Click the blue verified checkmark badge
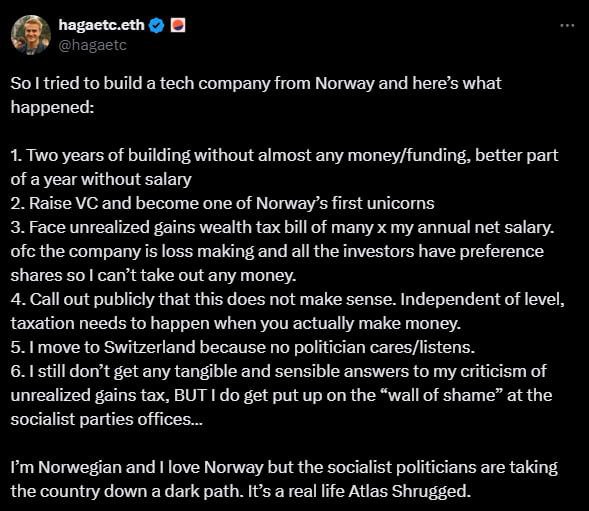 click(x=157, y=26)
